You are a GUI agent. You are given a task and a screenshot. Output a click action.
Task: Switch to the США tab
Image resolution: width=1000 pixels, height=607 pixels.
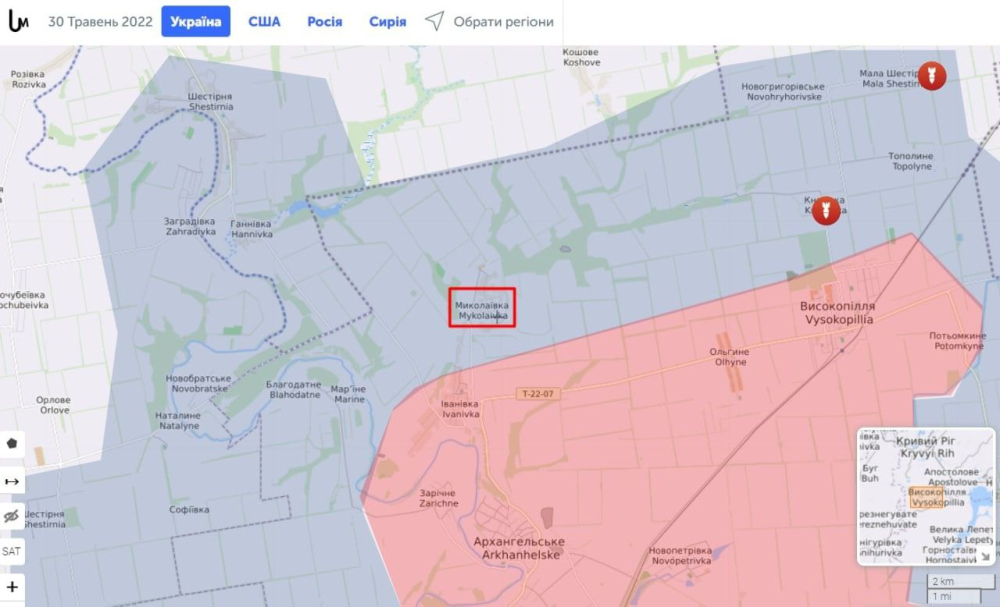264,22
